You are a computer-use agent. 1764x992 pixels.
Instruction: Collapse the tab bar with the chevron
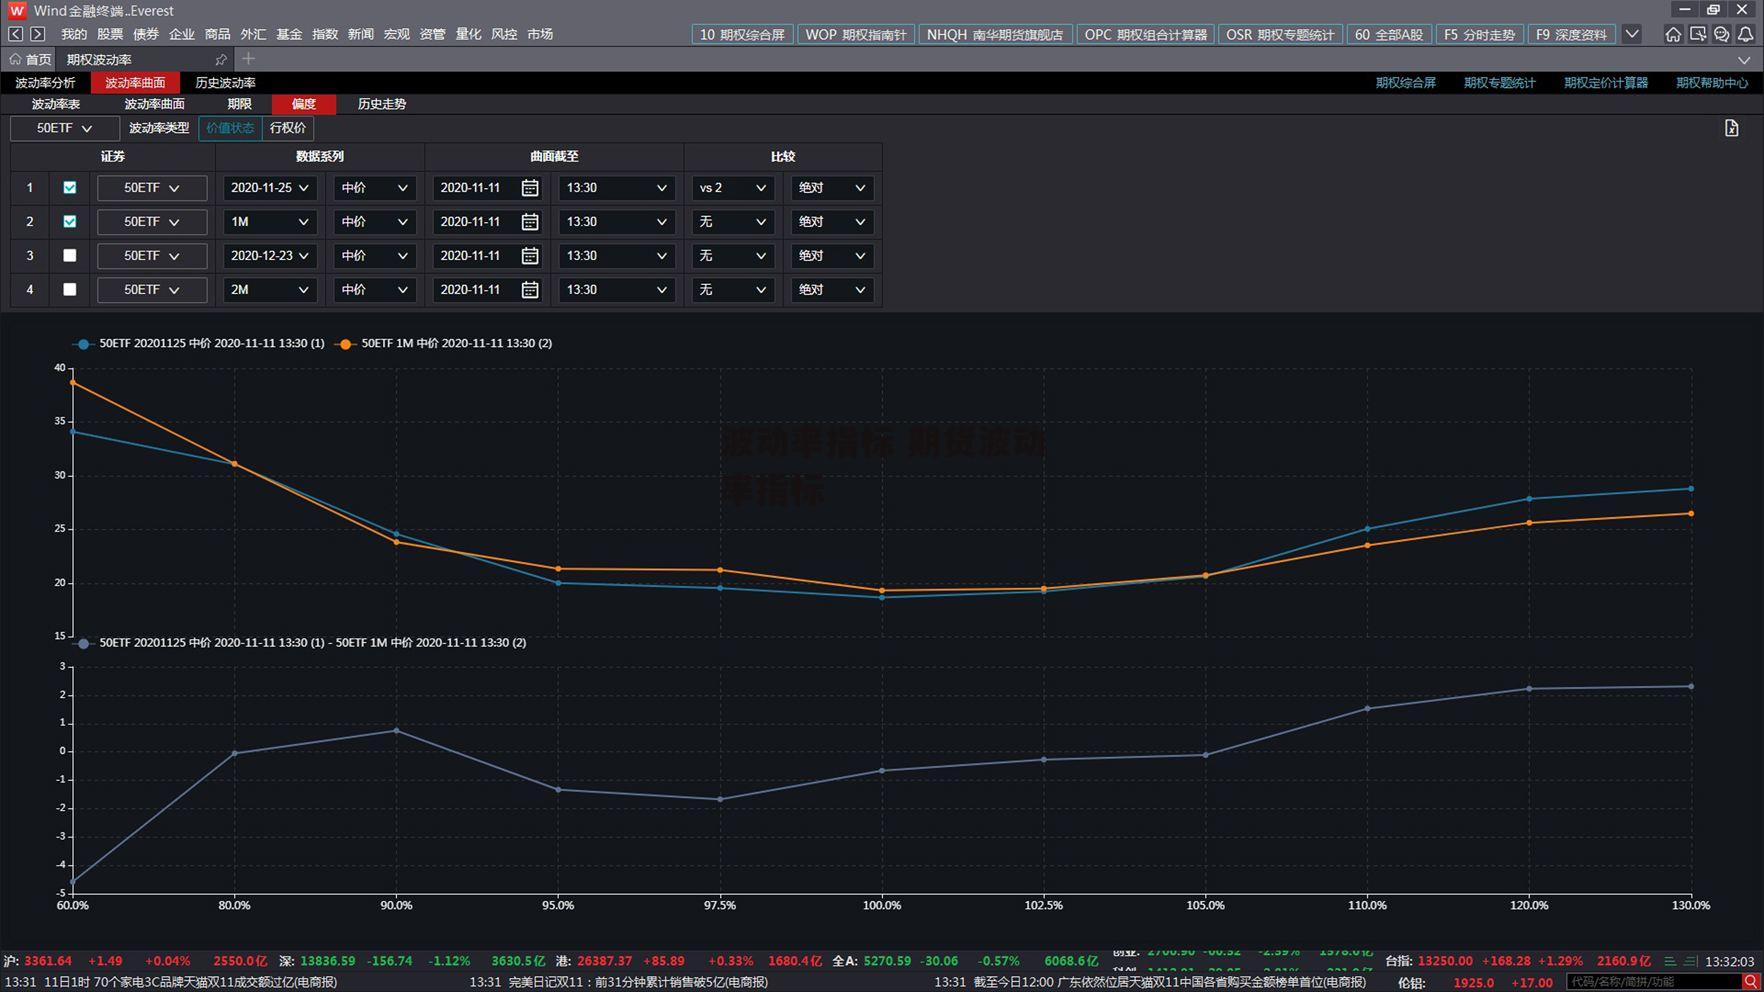(x=1744, y=60)
